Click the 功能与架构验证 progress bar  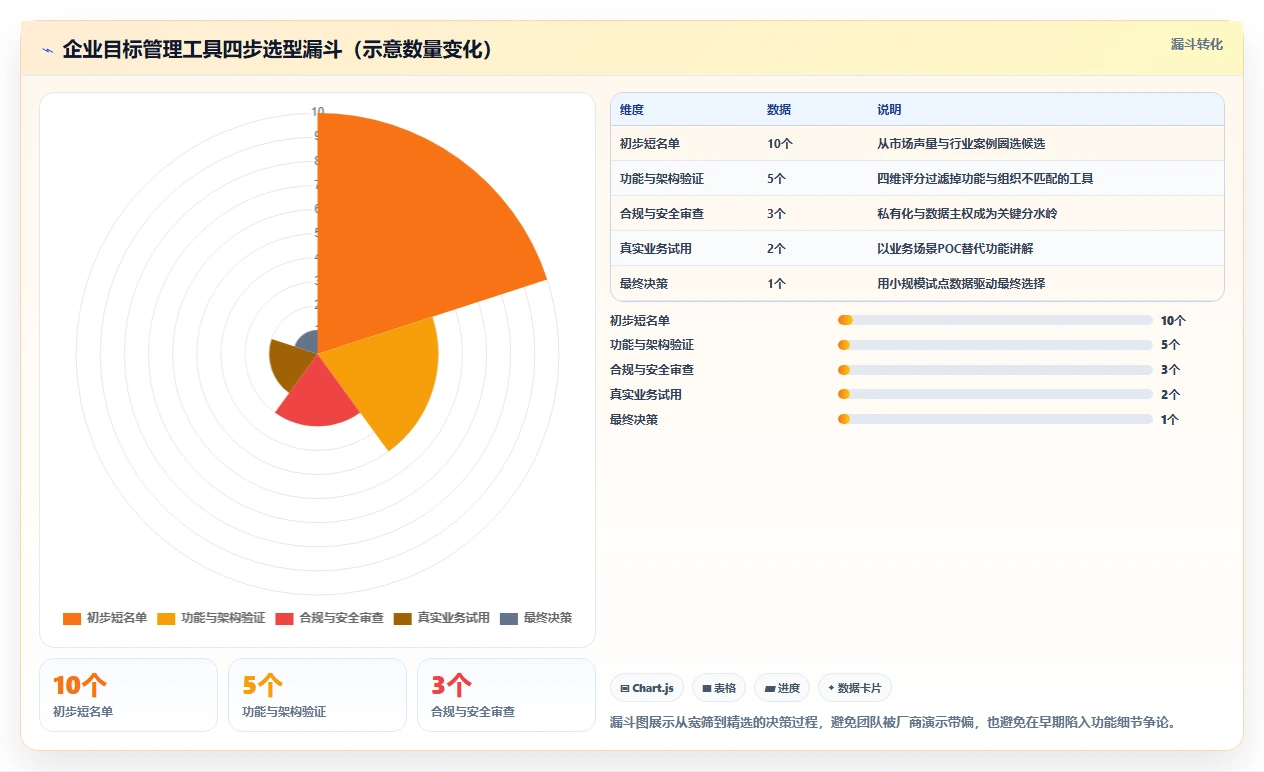[x=995, y=345]
